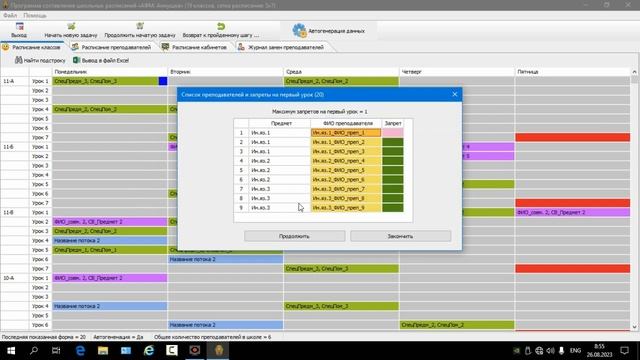
Task: Toggle Запрет cell for Ин.яз.2_ФИО_преп_6
Action: [393, 180]
